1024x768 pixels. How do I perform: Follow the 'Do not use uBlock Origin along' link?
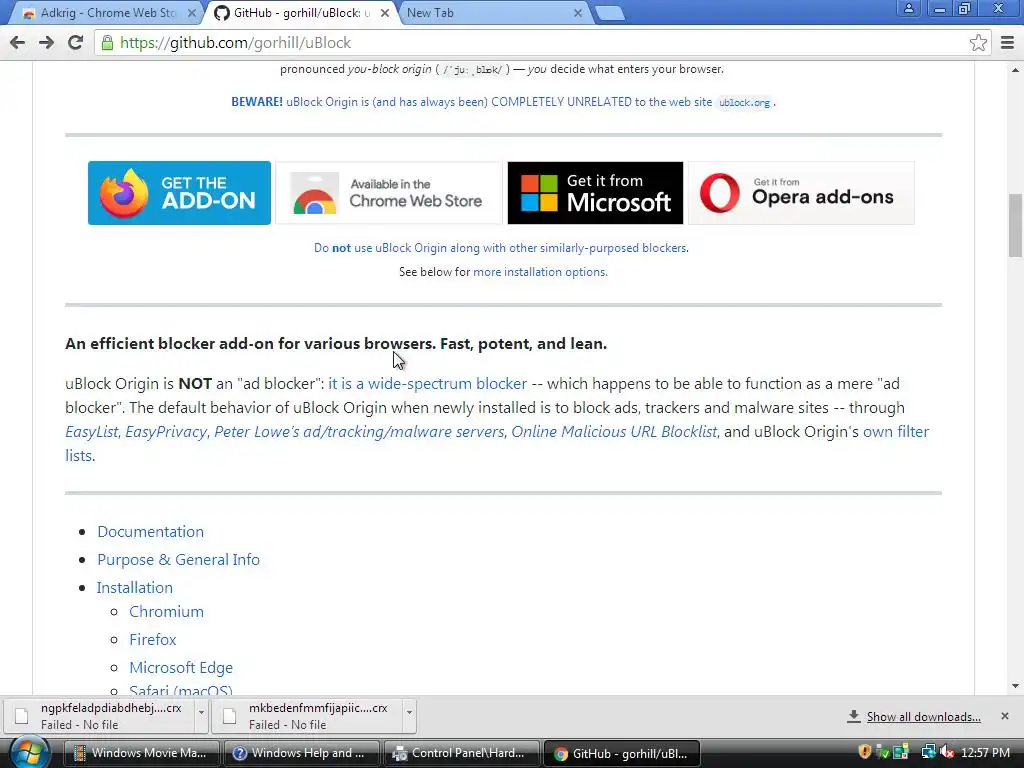click(x=501, y=248)
